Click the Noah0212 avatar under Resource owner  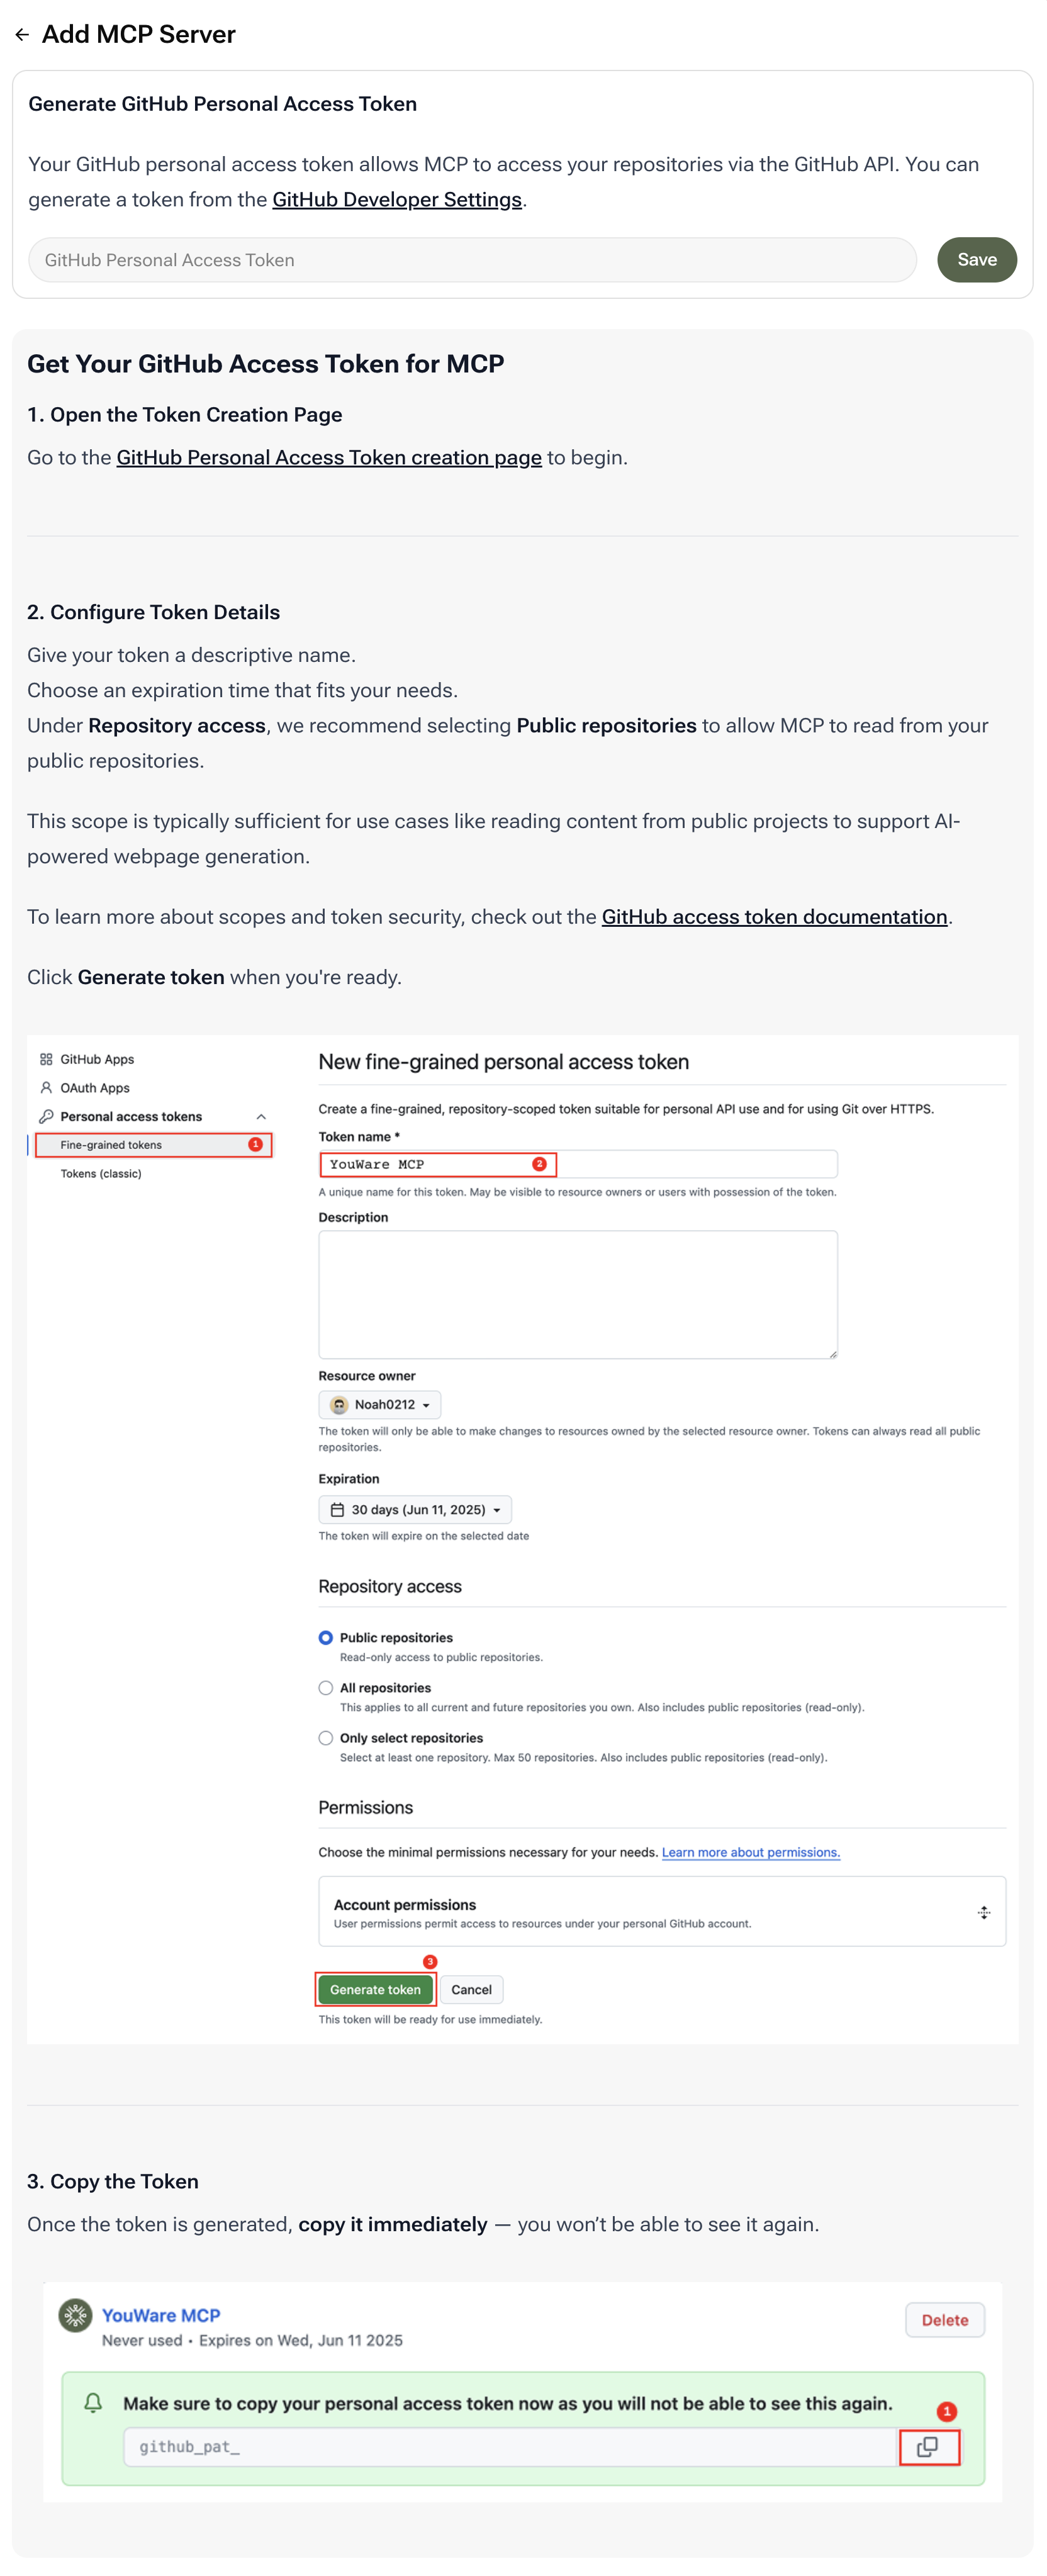341,1405
